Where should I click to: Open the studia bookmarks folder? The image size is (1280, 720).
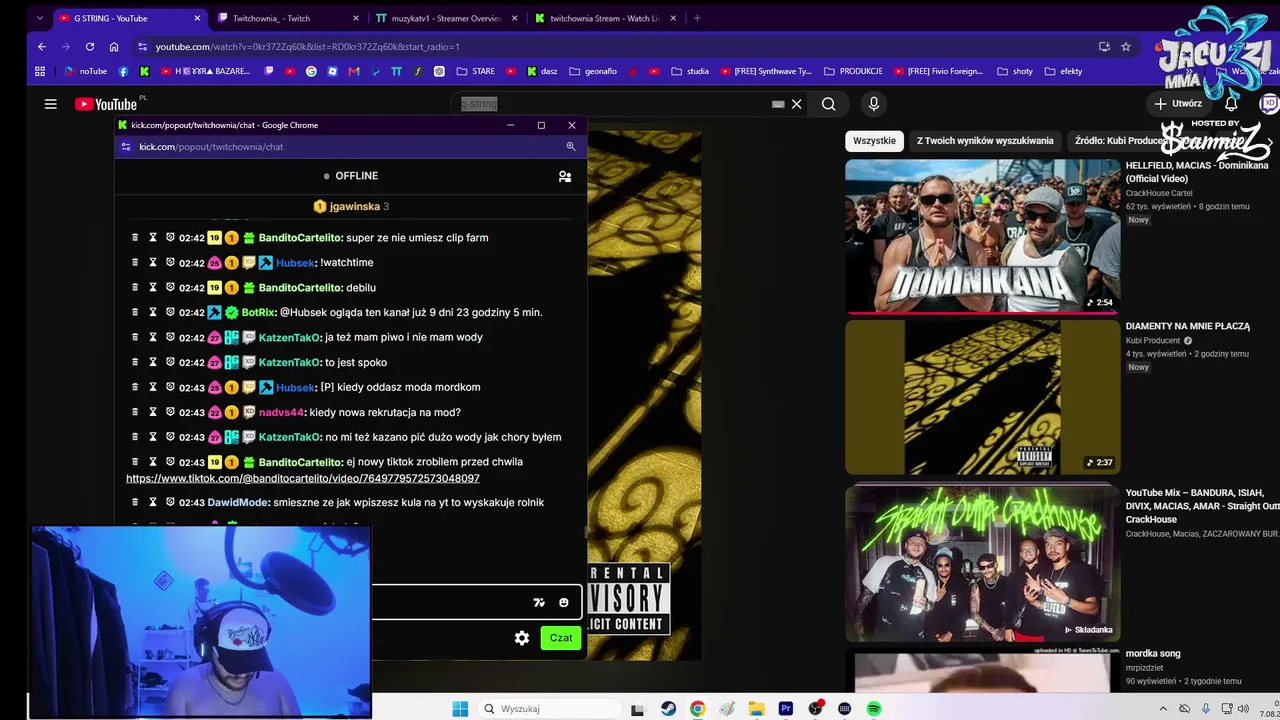pos(690,72)
